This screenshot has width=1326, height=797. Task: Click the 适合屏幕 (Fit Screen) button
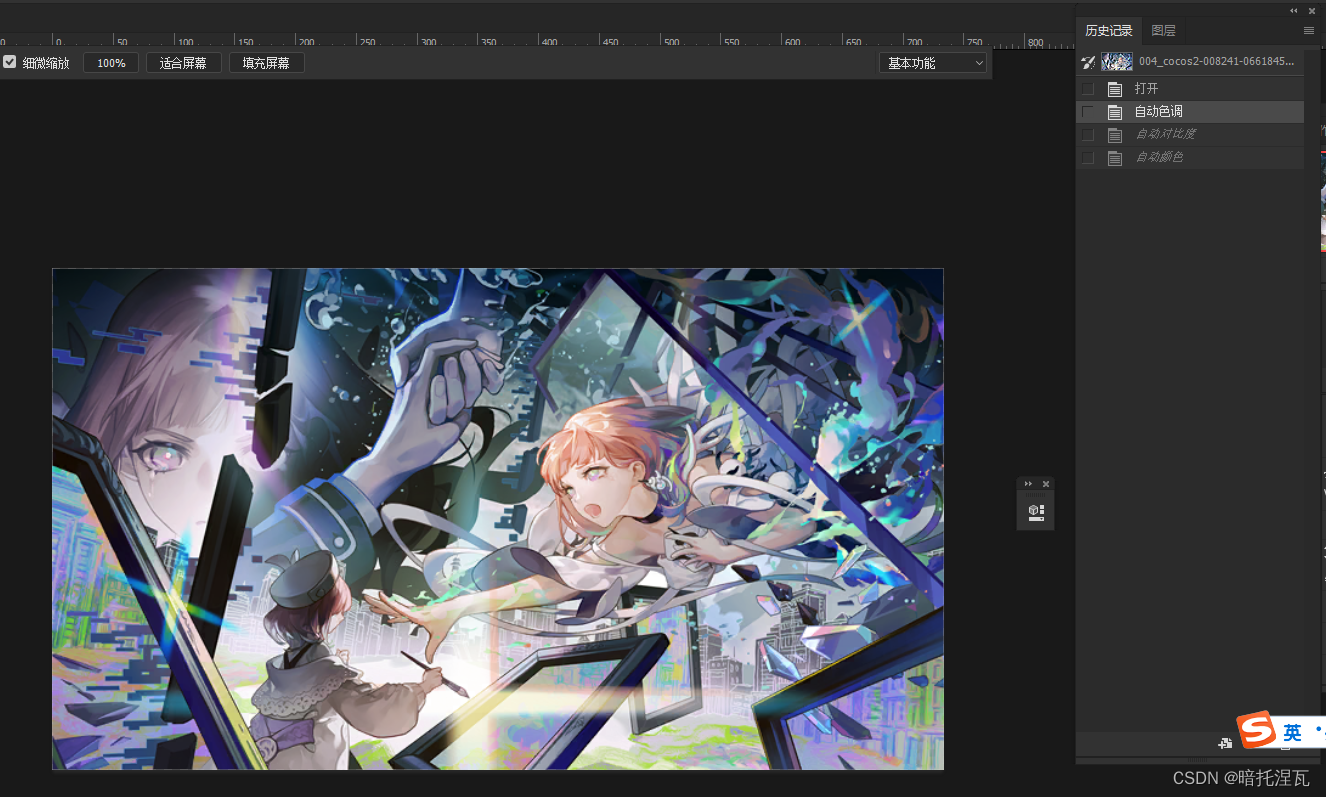(x=183, y=63)
